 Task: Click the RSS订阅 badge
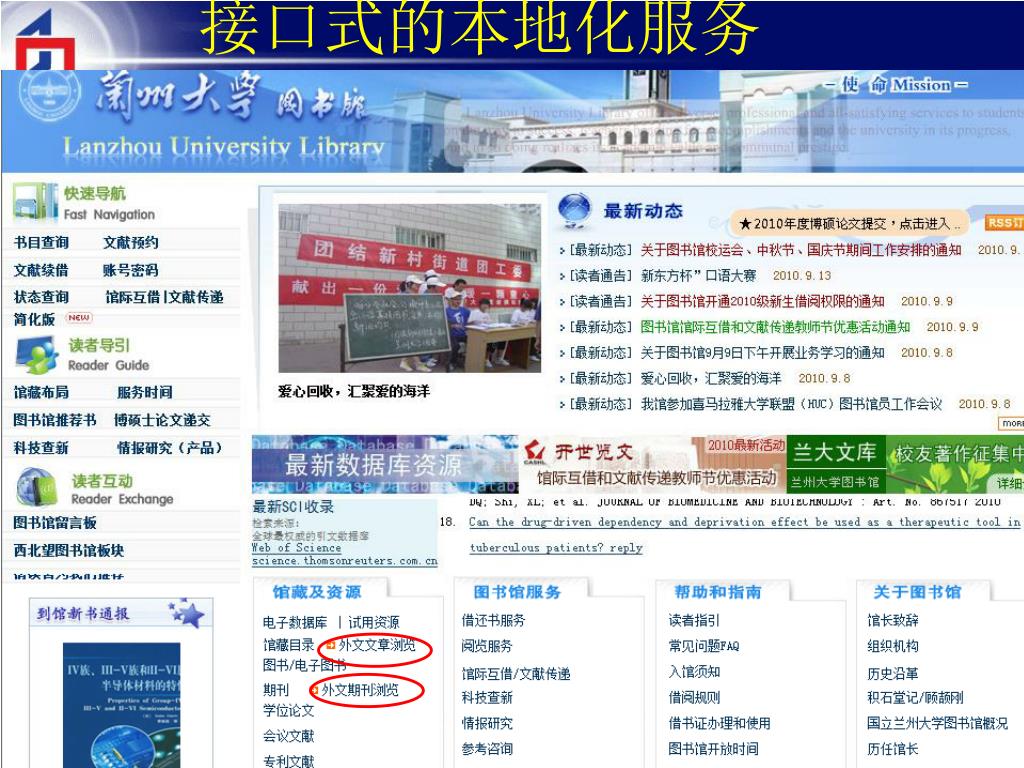(x=1004, y=223)
